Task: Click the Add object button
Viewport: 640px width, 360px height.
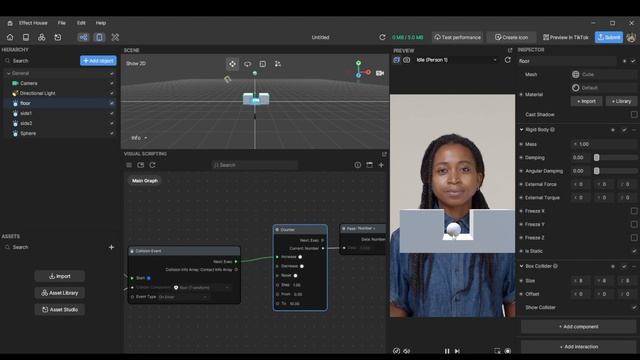Action: [98, 61]
